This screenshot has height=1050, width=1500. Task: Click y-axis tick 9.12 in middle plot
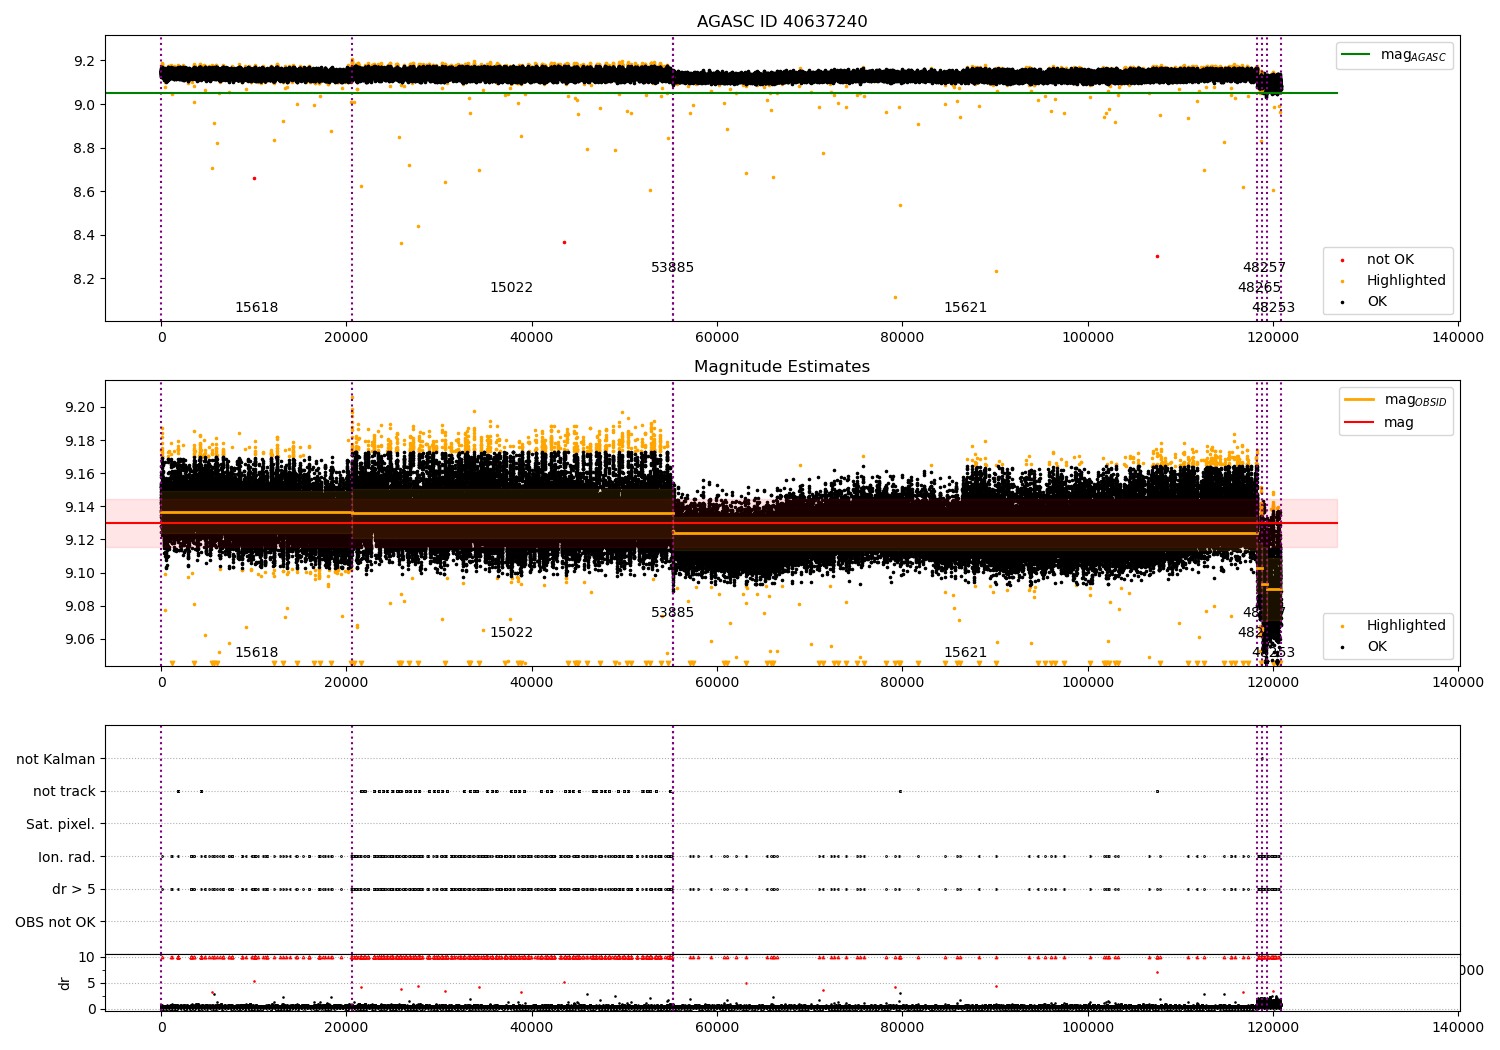click(80, 540)
